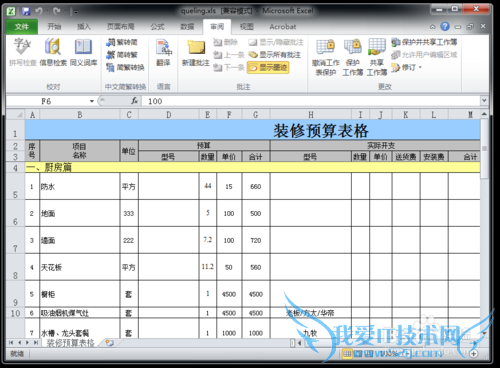The height and width of the screenshot is (368, 500).
Task: Switch to the Acrobat tab
Action: point(283,27)
